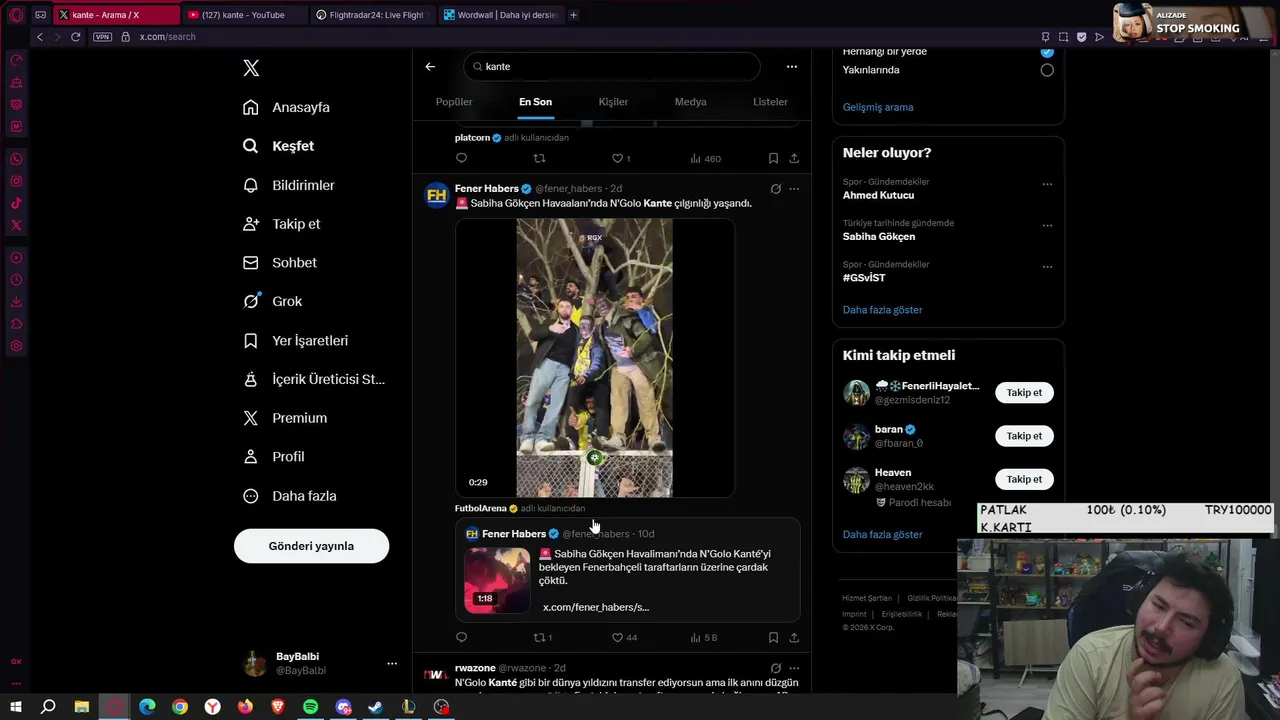Open more options for Sabiha Gökçen trend

[1047, 225]
